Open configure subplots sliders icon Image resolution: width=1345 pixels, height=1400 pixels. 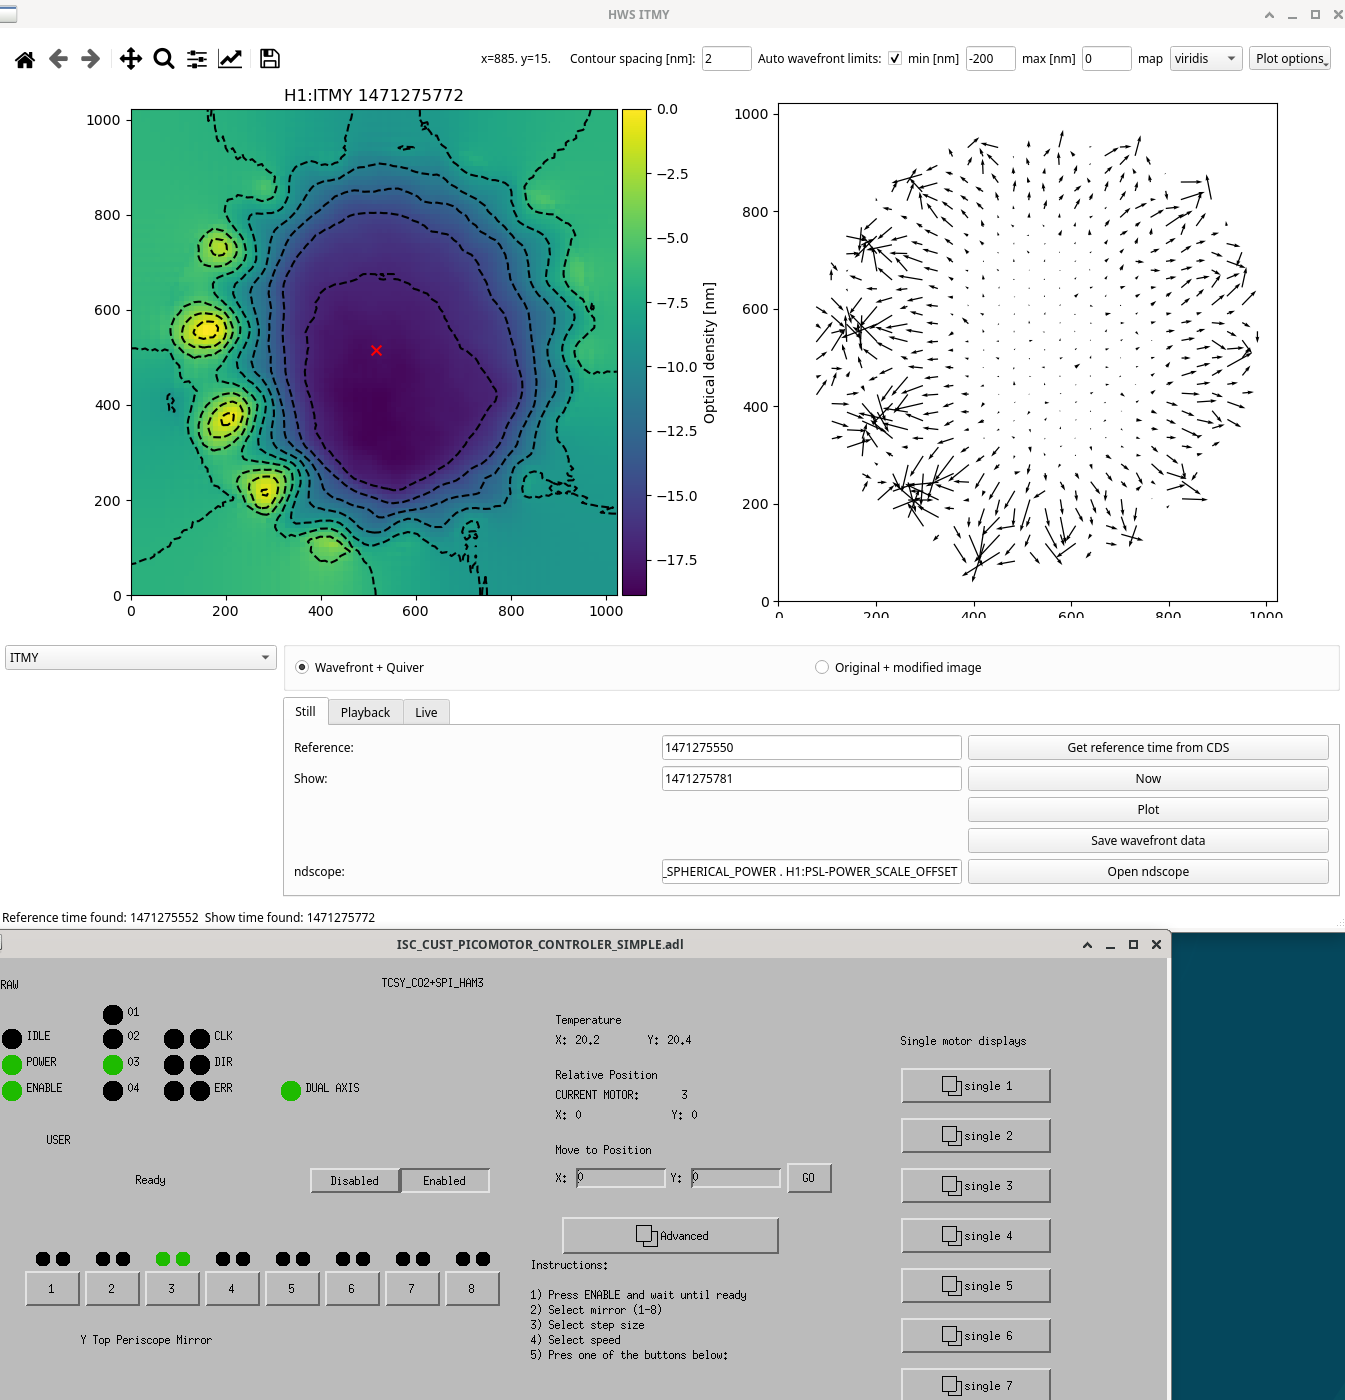197,59
